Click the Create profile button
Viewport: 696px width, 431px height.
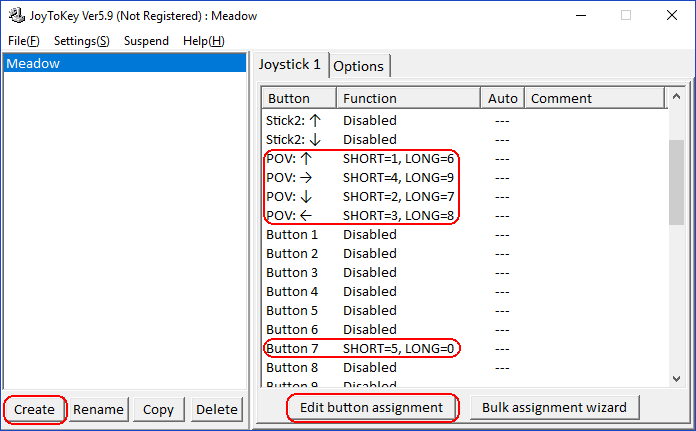click(x=34, y=409)
